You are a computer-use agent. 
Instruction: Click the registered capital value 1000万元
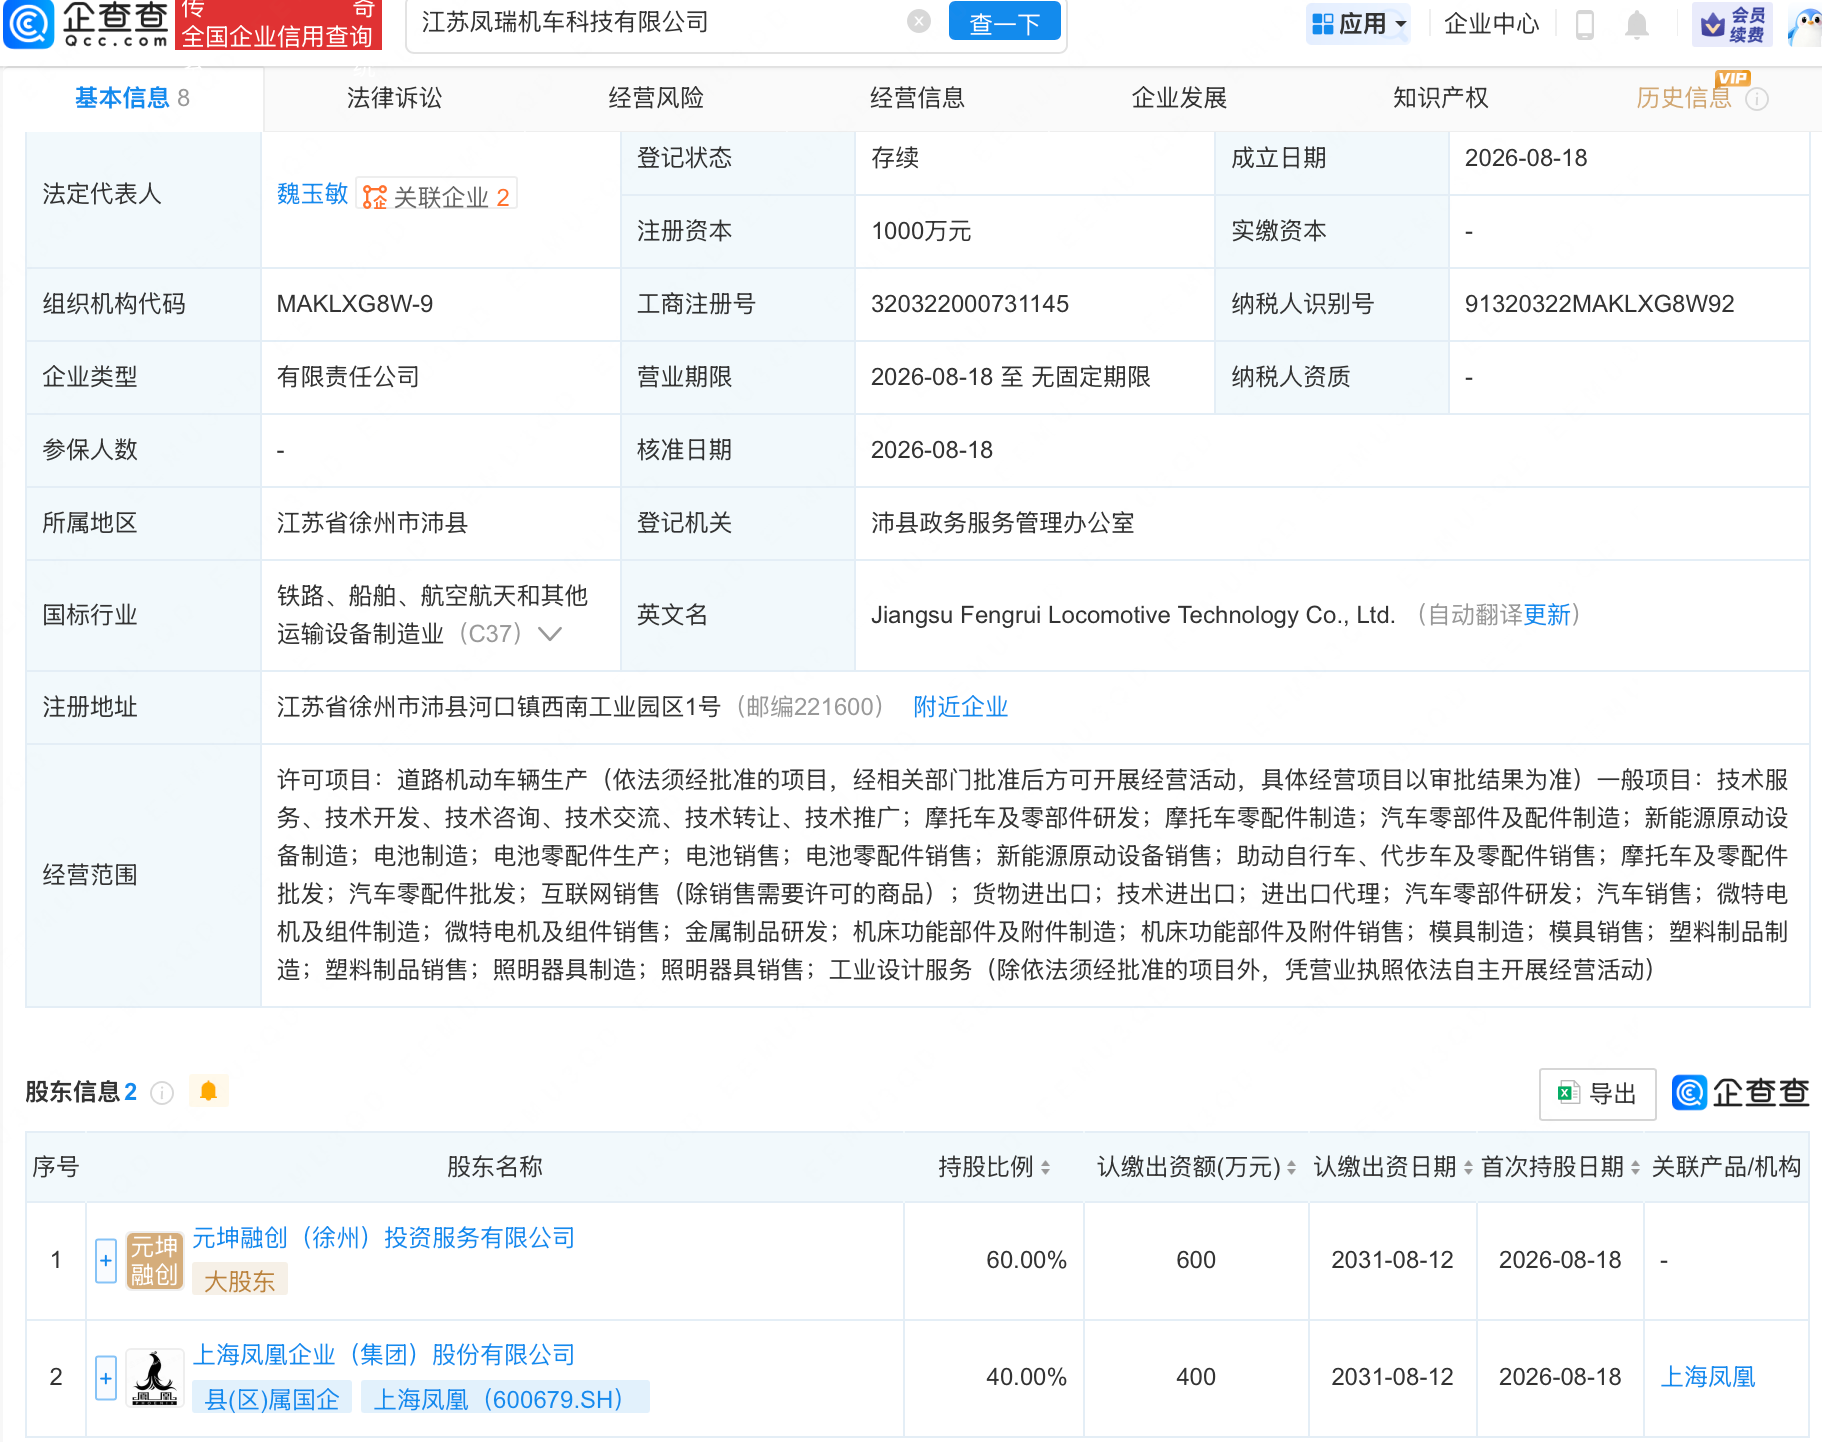pos(921,231)
